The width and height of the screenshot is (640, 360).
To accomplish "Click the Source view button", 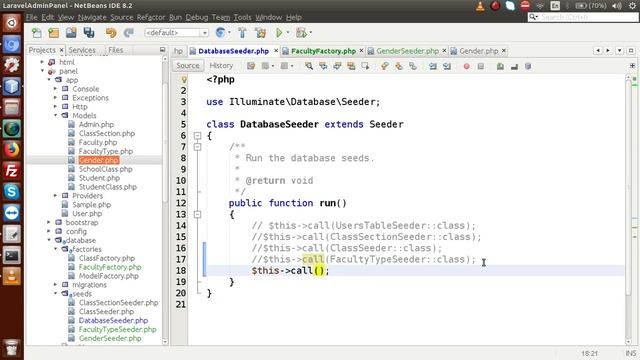I will click(188, 66).
